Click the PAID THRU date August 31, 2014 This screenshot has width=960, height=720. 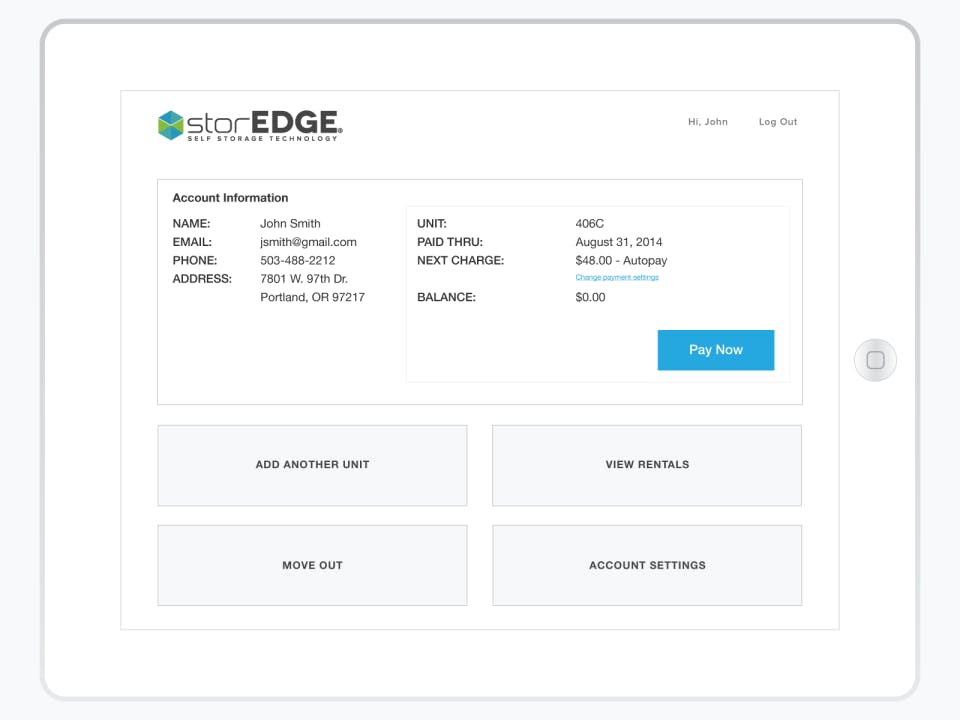(619, 241)
